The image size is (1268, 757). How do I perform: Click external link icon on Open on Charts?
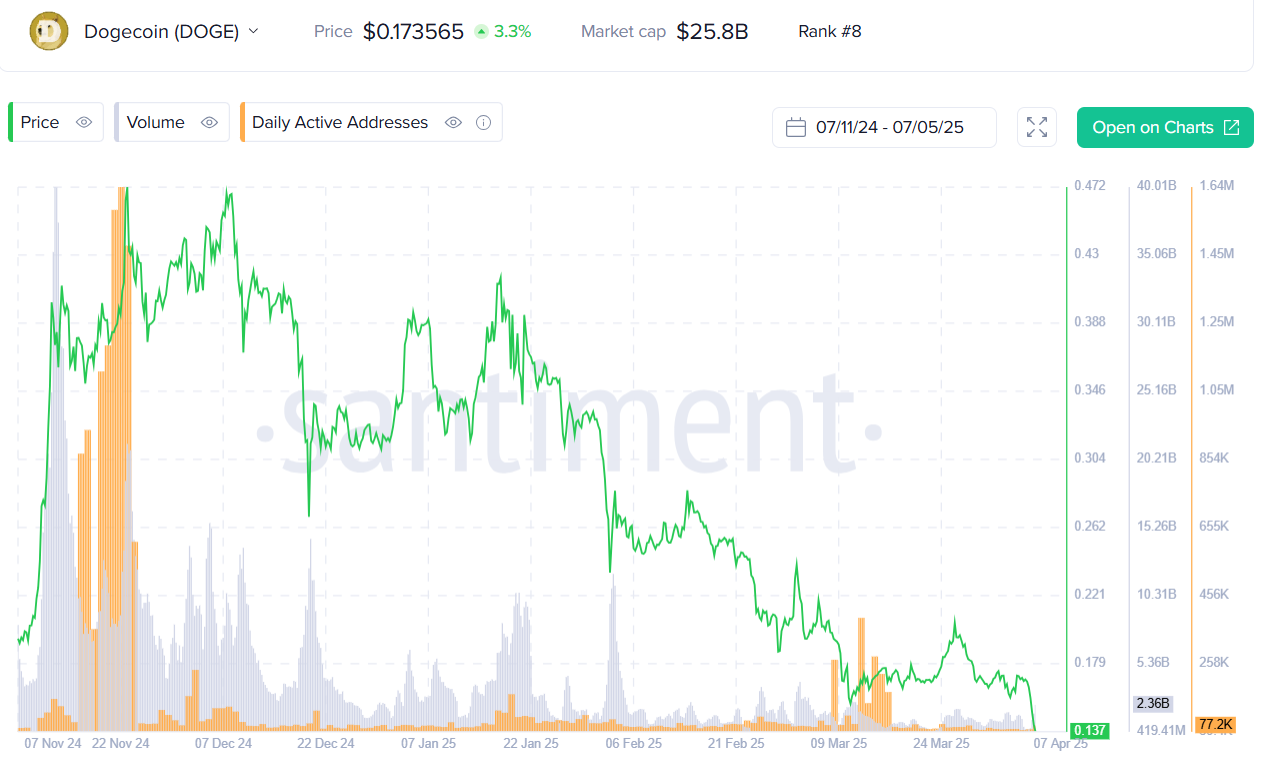(1232, 127)
